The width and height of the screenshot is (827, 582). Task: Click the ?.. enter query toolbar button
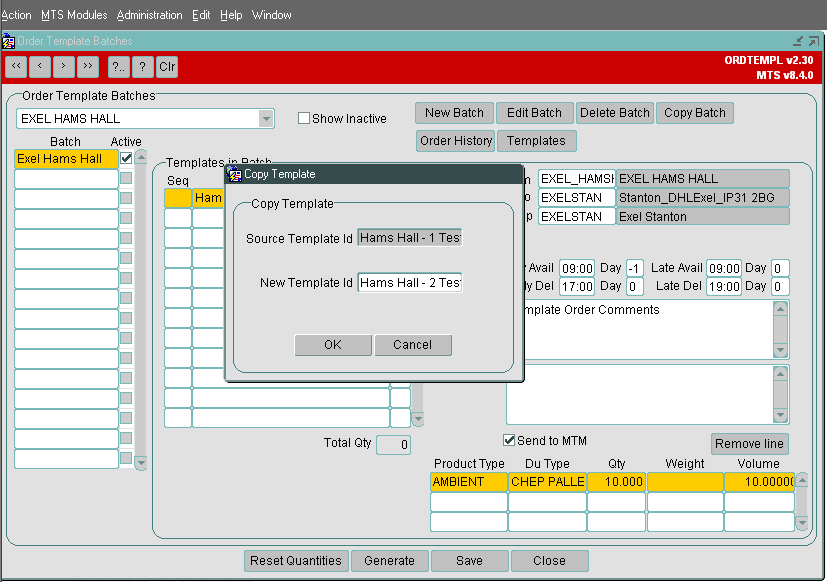pos(119,67)
